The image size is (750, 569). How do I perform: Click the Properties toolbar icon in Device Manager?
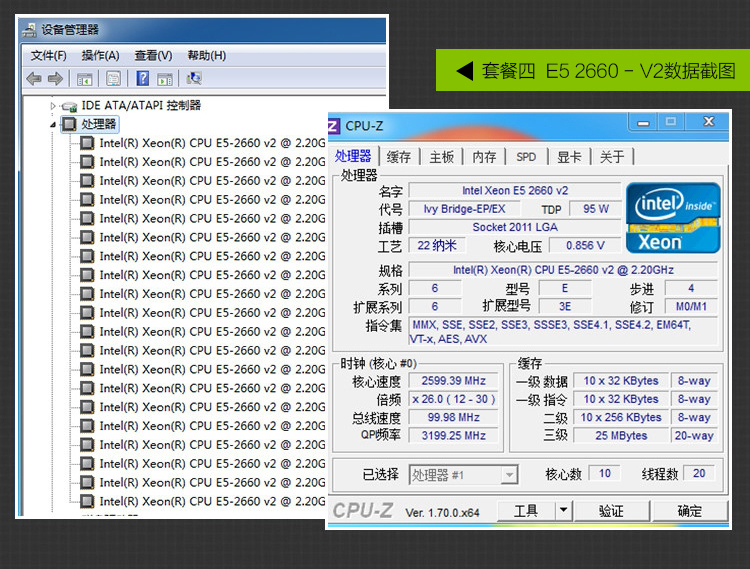point(113,78)
